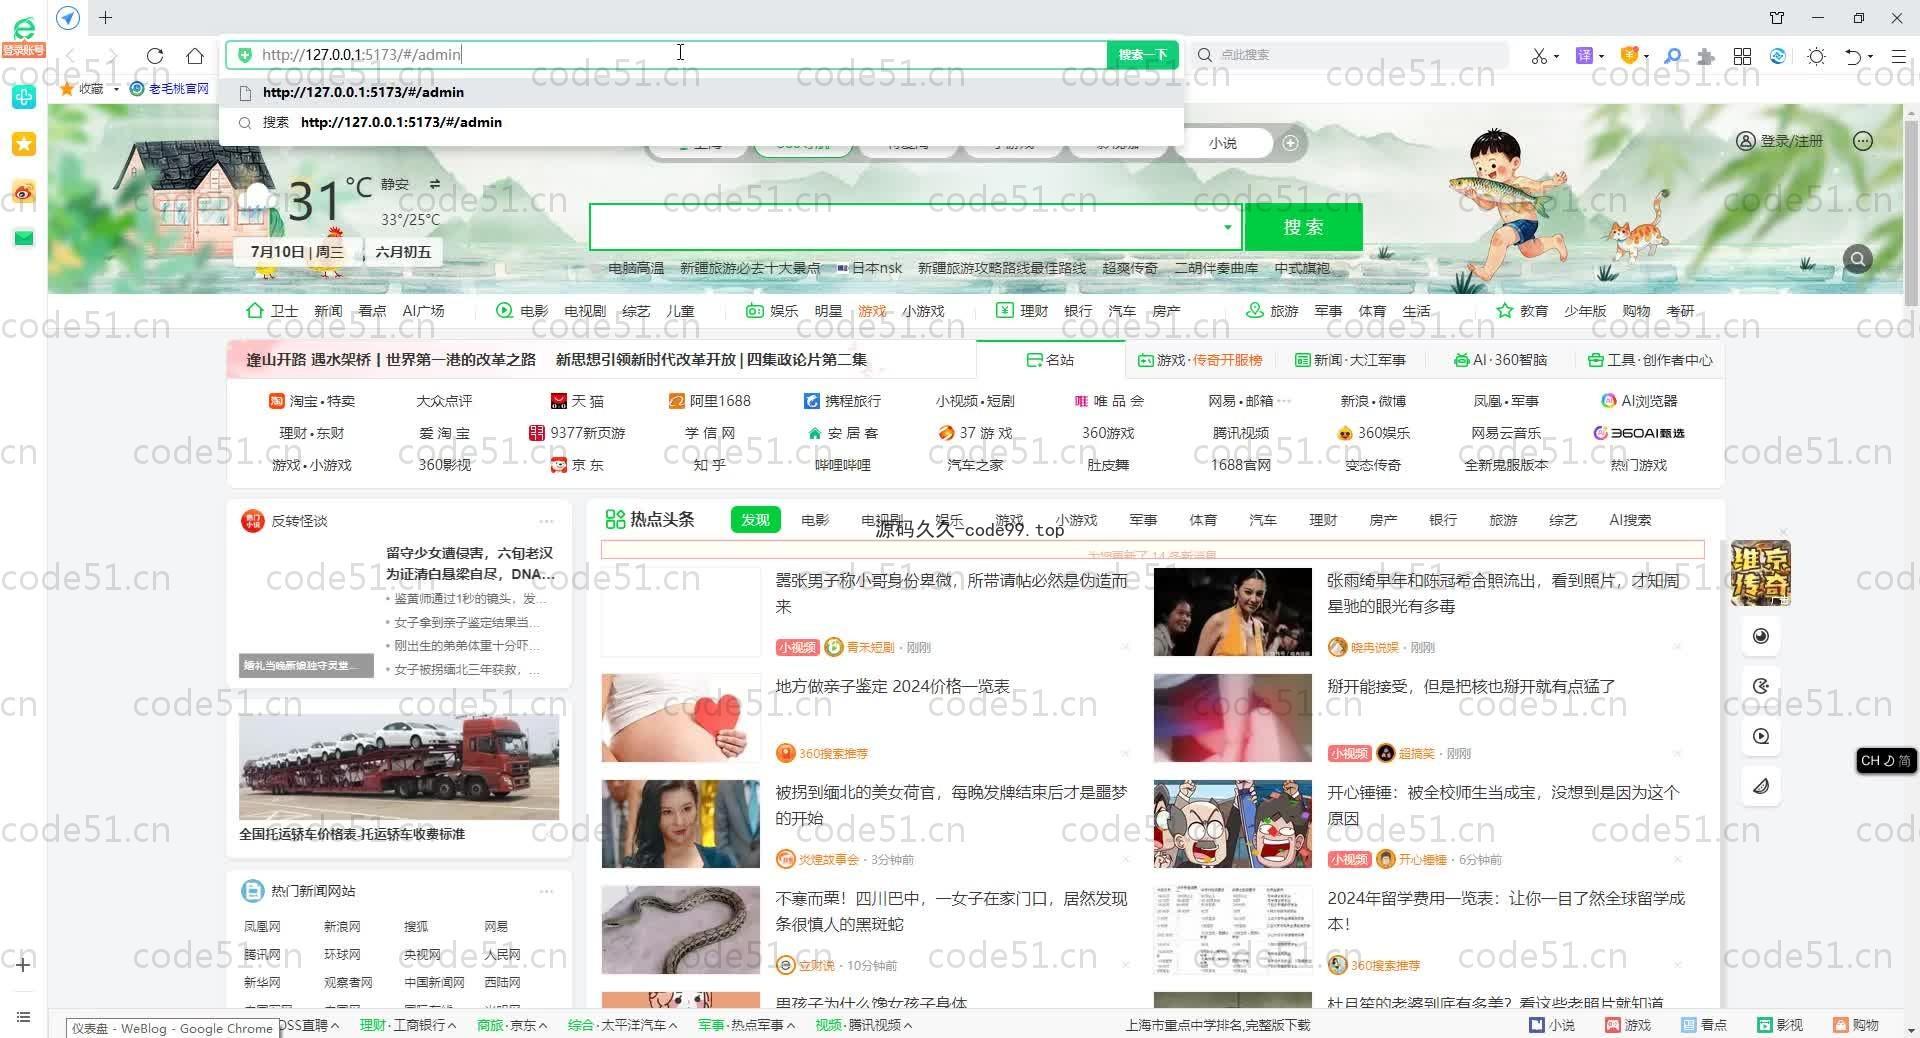Reload the page with refresh icon

tap(155, 56)
